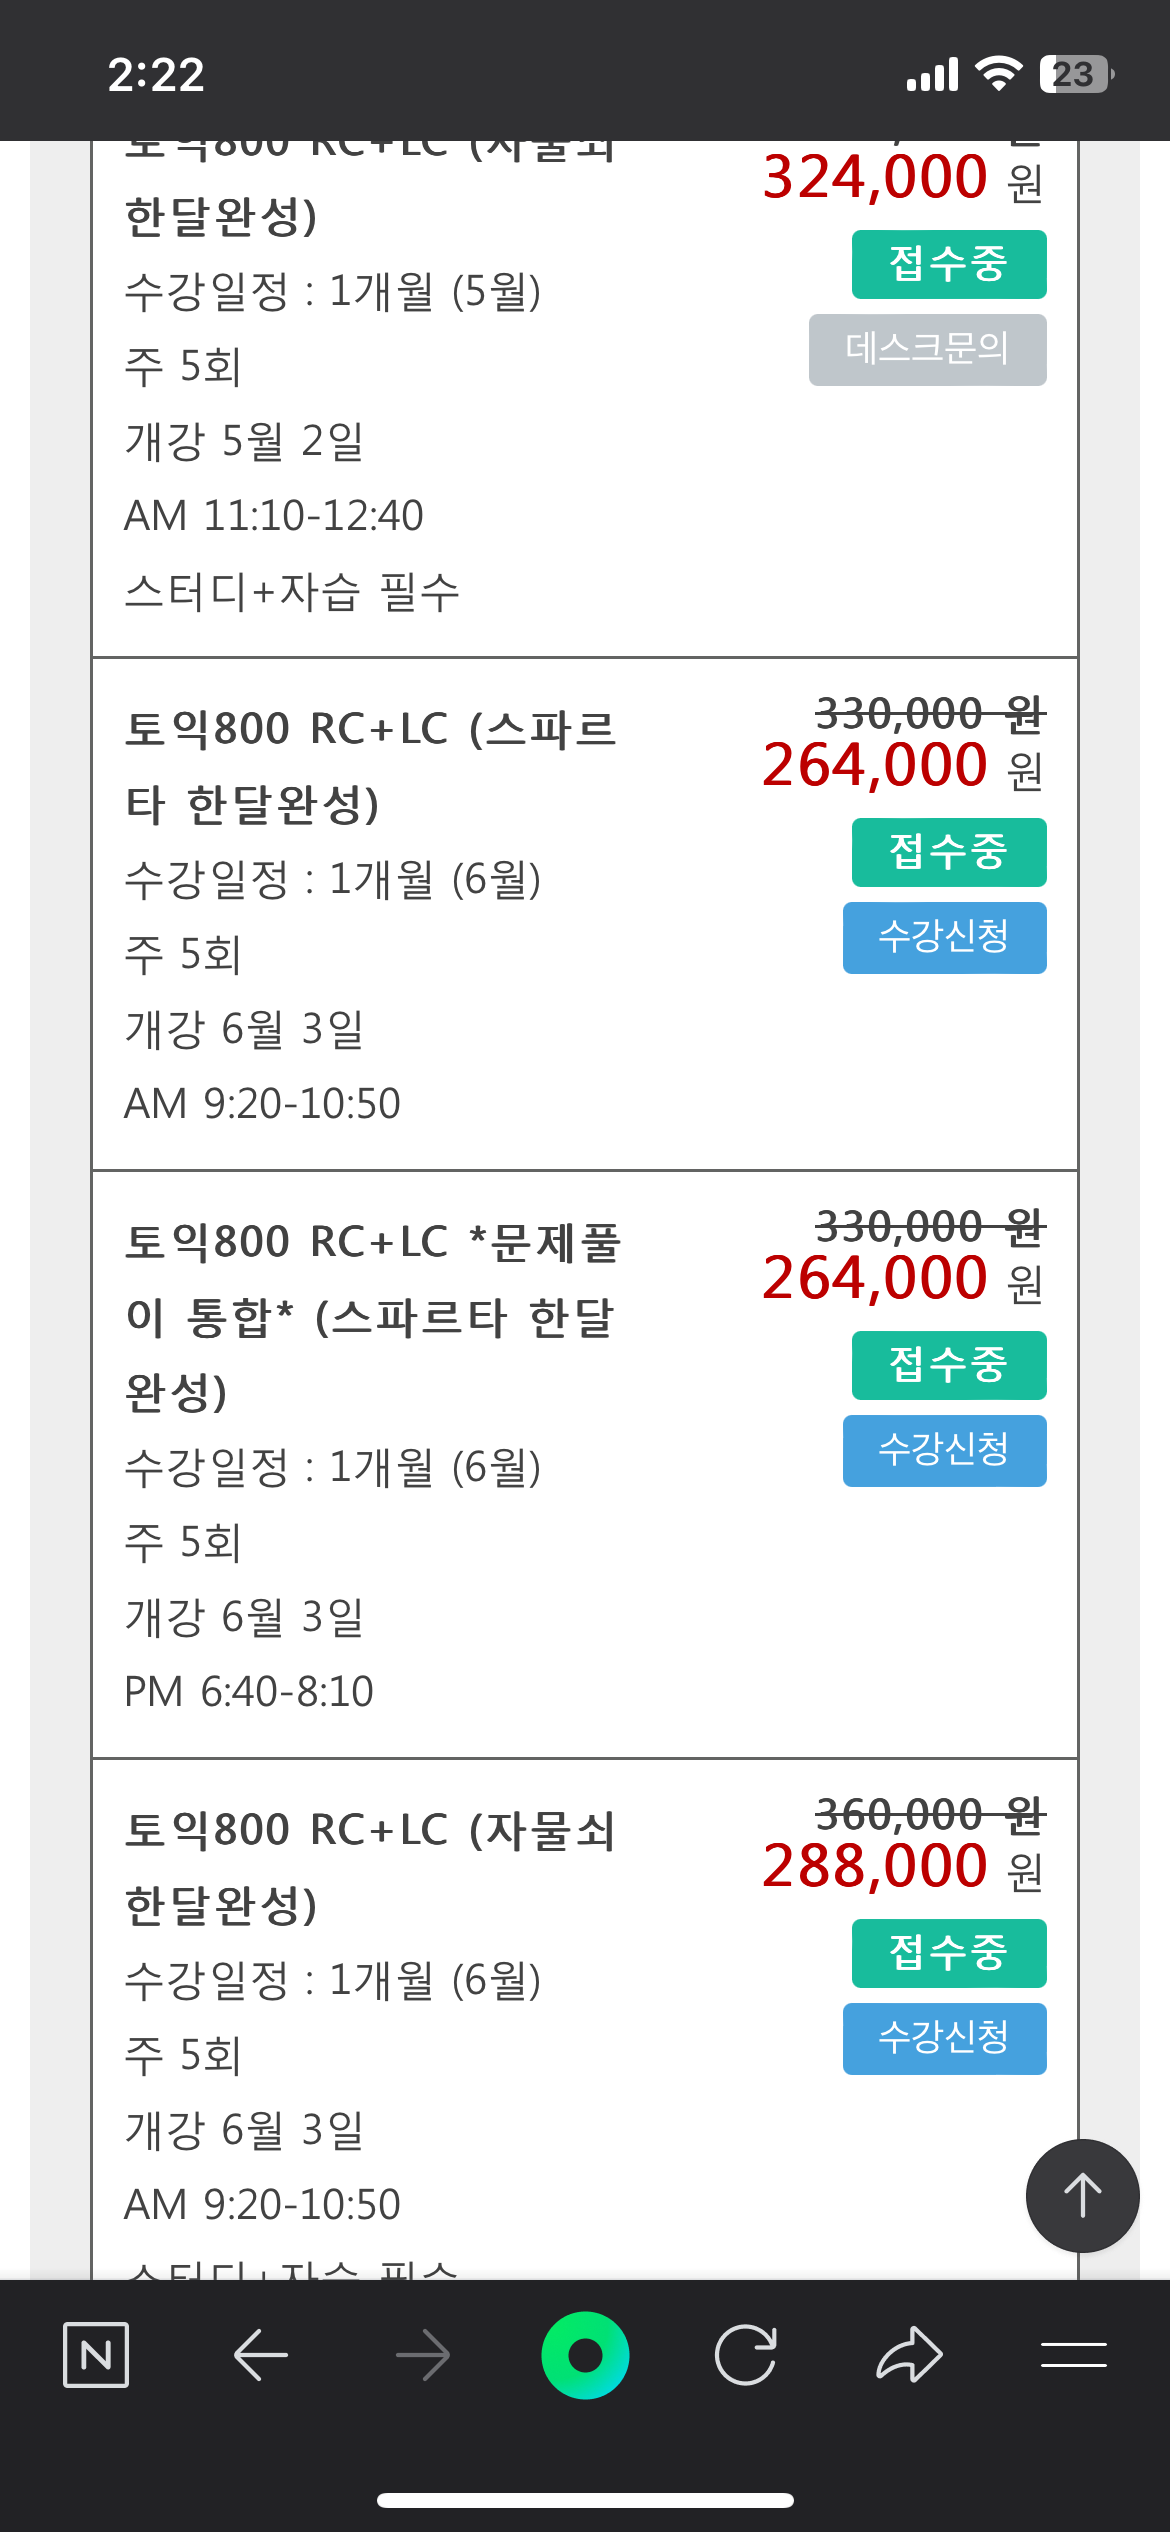Tap the forward arrow in browser bar
The height and width of the screenshot is (2532, 1170).
[422, 2355]
